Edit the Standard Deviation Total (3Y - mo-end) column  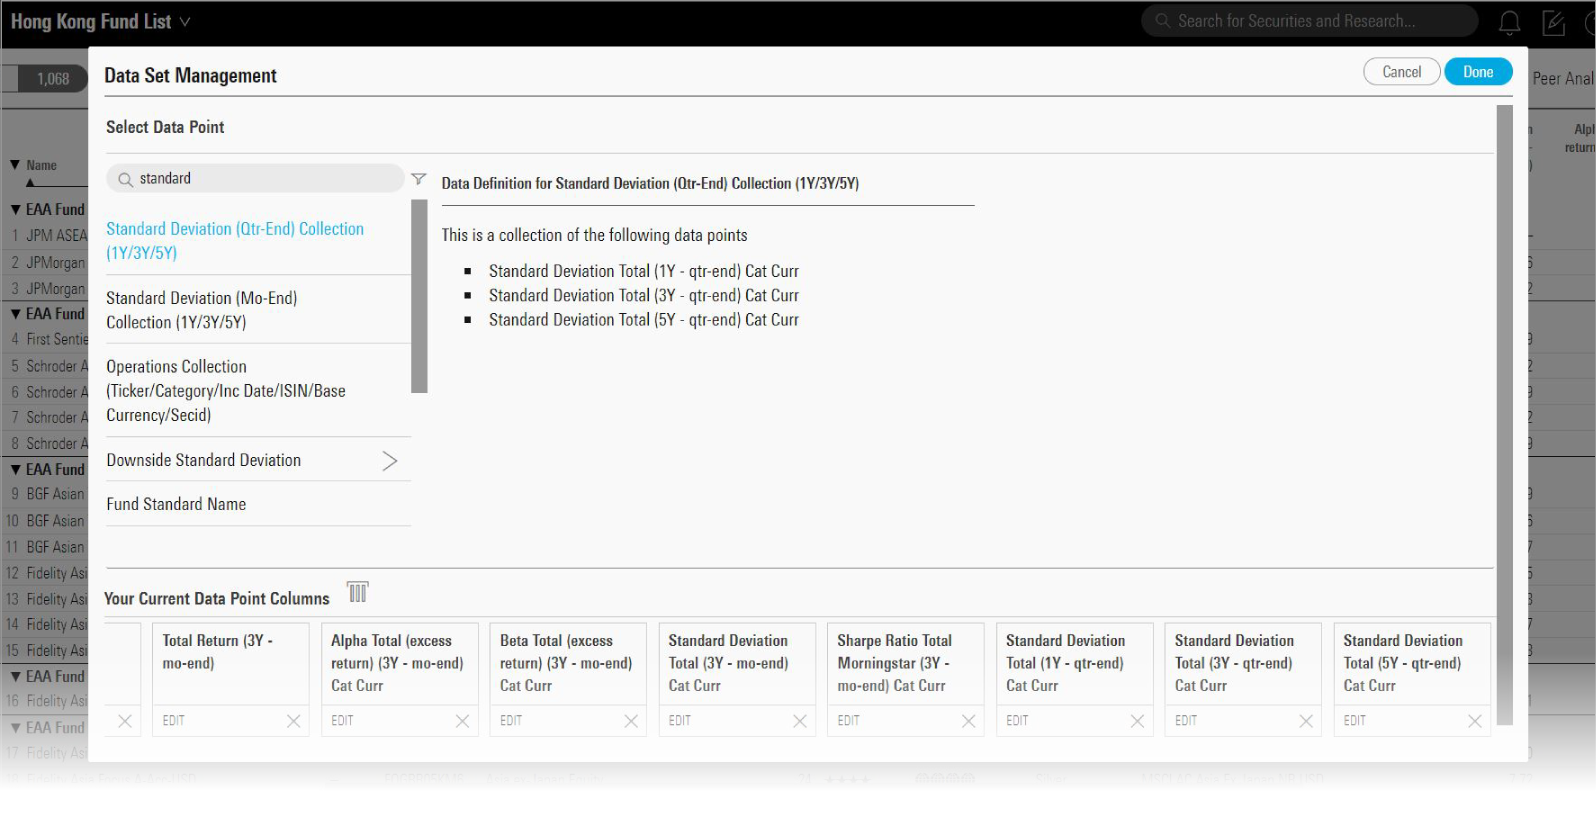coord(680,721)
